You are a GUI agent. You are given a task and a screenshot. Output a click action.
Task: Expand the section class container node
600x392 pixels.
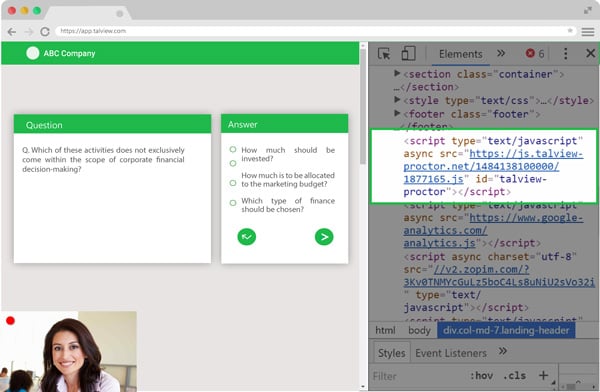pyautogui.click(x=397, y=73)
